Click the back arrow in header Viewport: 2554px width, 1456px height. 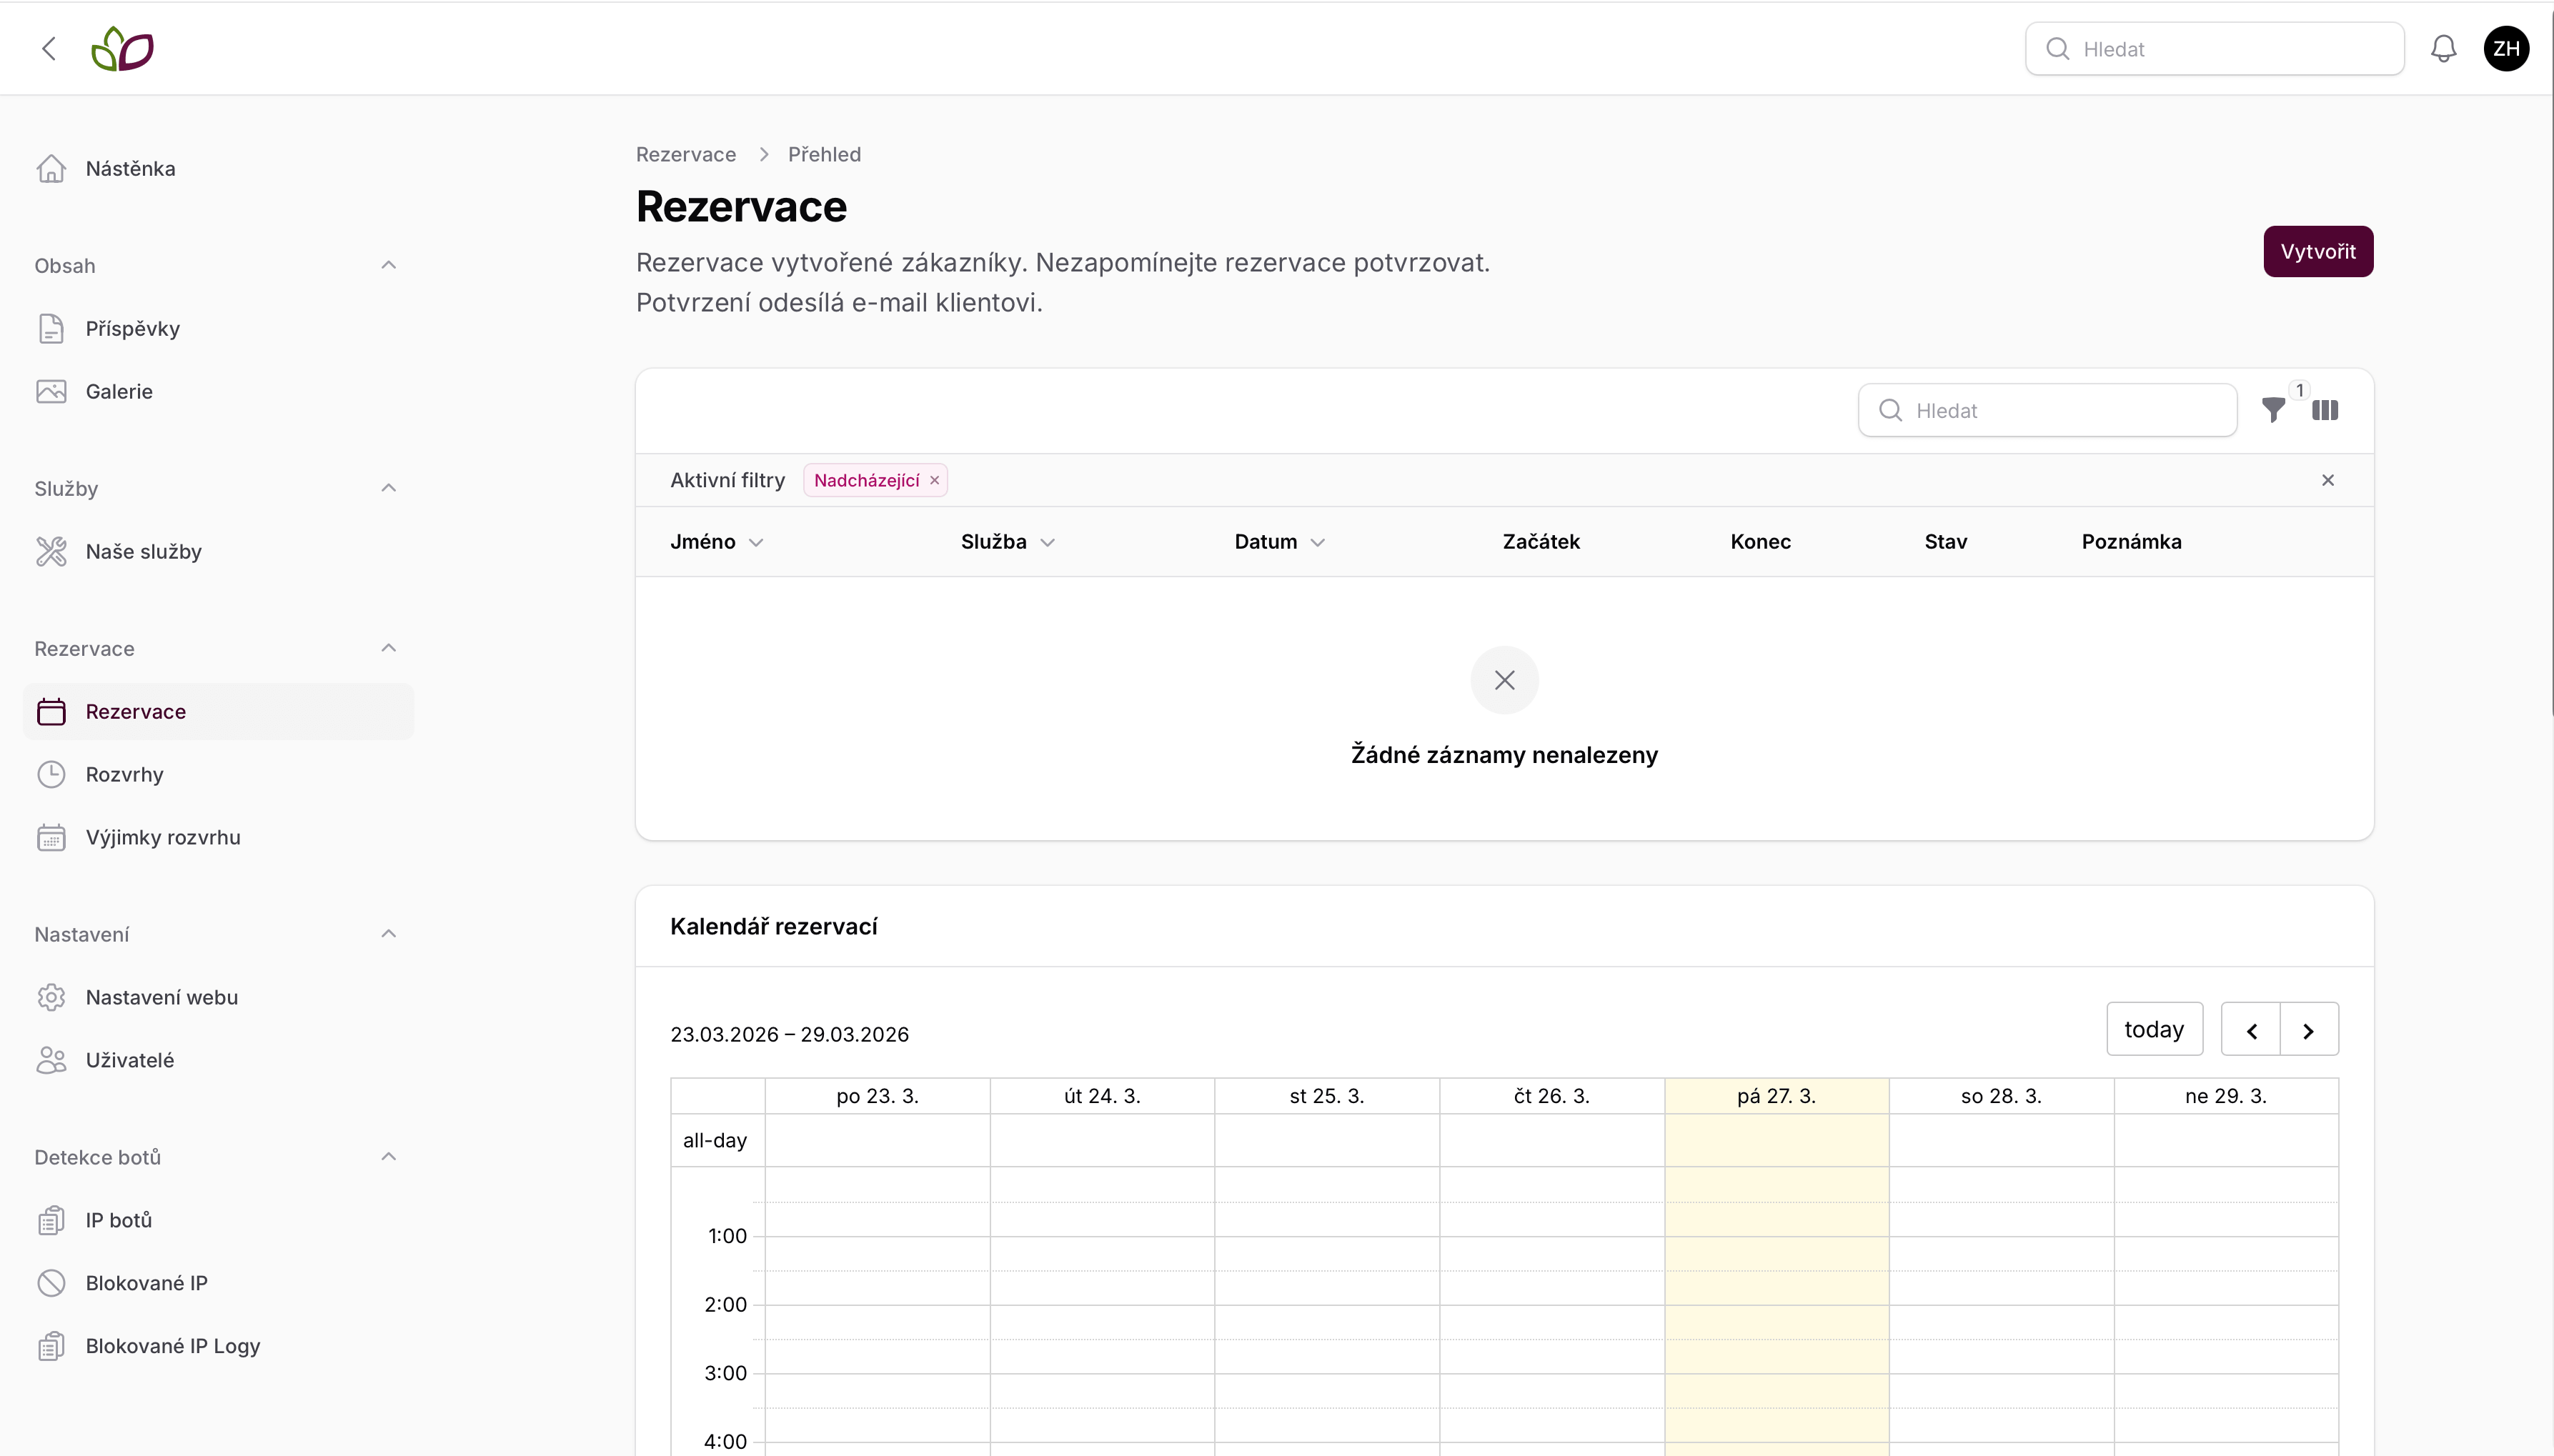coord(48,49)
